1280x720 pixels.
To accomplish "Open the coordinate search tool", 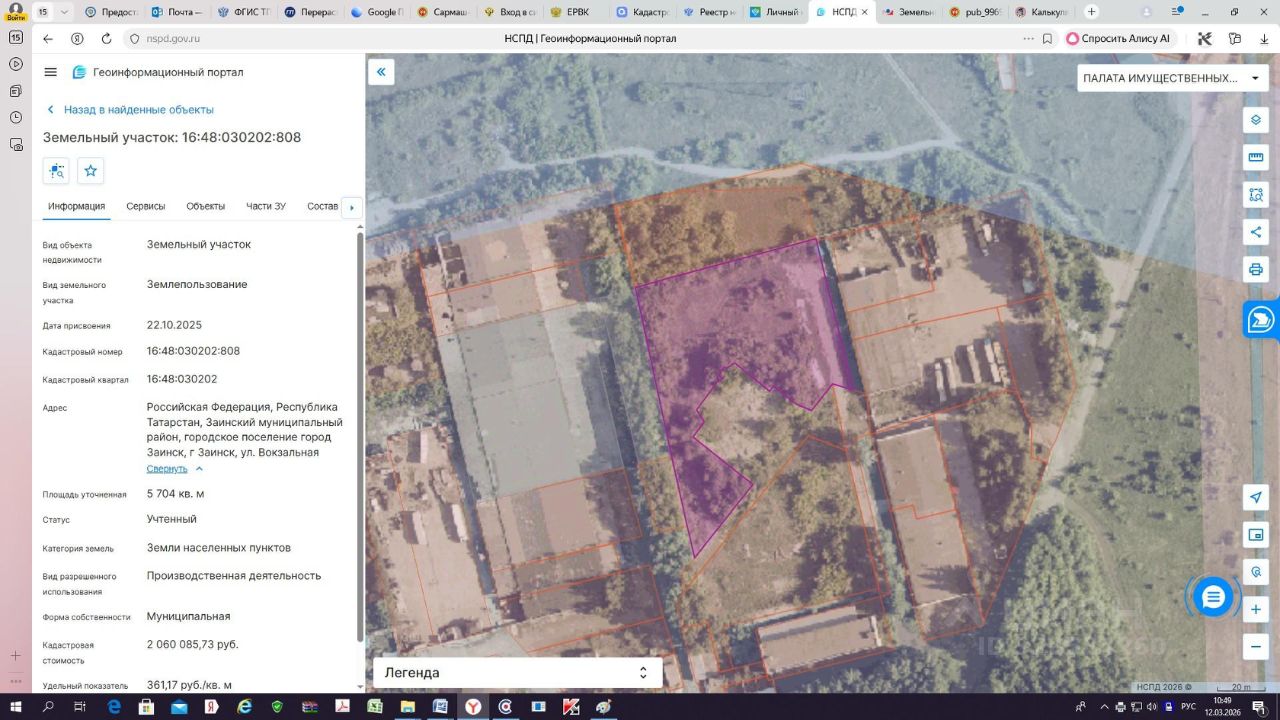I will (1256, 572).
